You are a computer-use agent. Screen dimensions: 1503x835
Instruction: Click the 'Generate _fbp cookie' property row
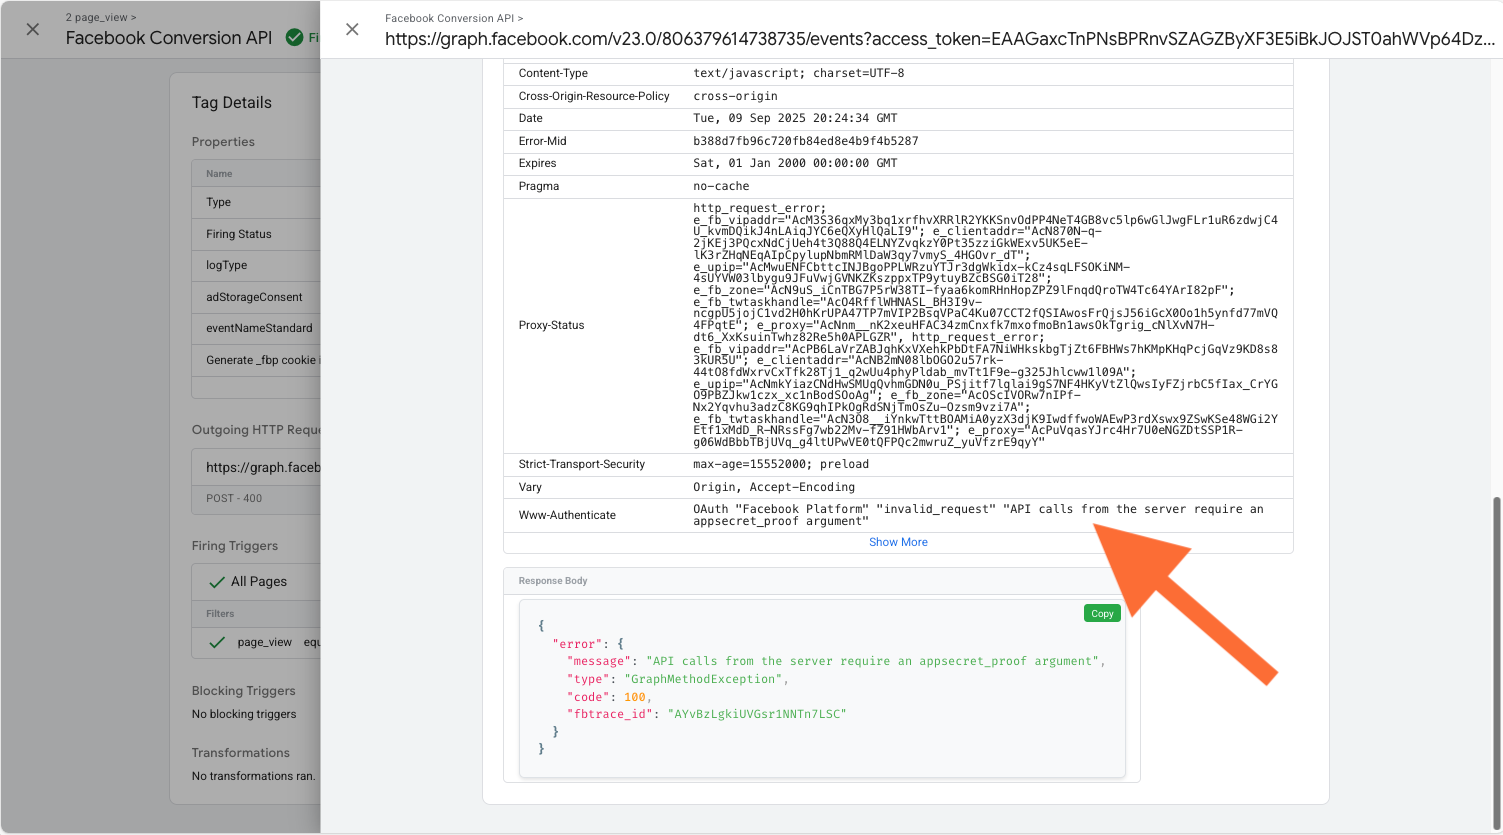click(256, 360)
